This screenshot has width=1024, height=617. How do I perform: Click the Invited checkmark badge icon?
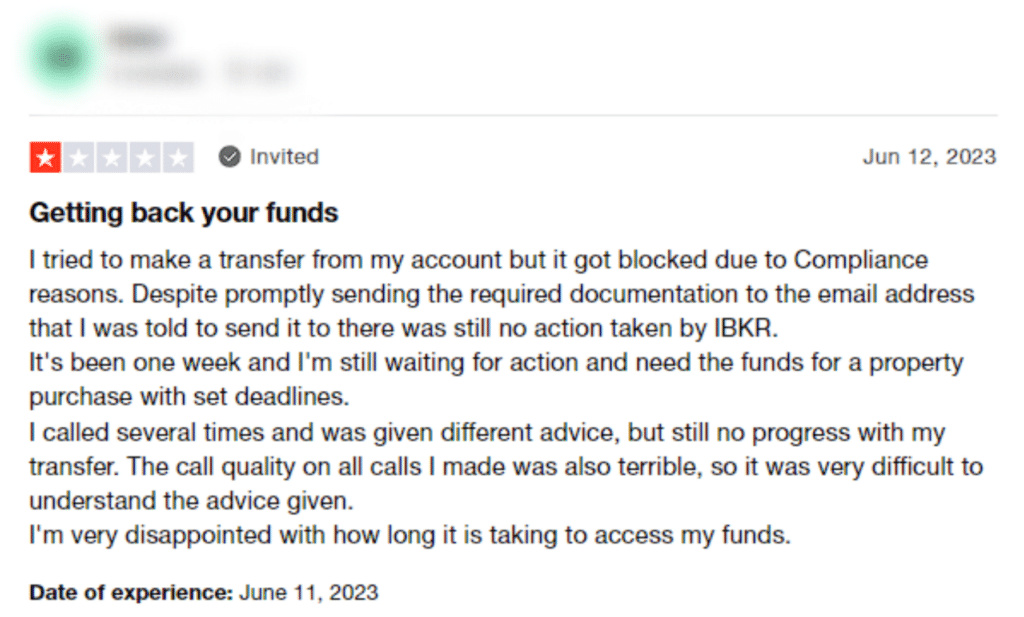(229, 157)
